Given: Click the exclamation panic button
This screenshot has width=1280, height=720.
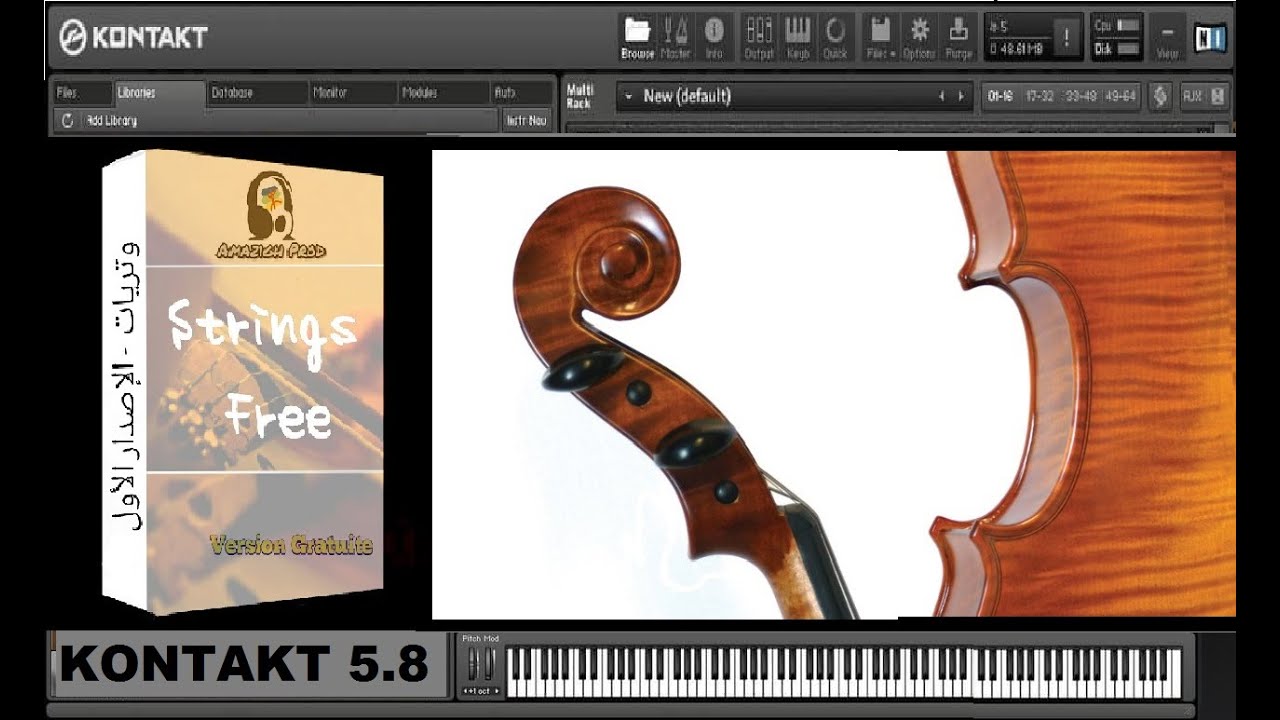Looking at the screenshot, I should [x=1067, y=38].
